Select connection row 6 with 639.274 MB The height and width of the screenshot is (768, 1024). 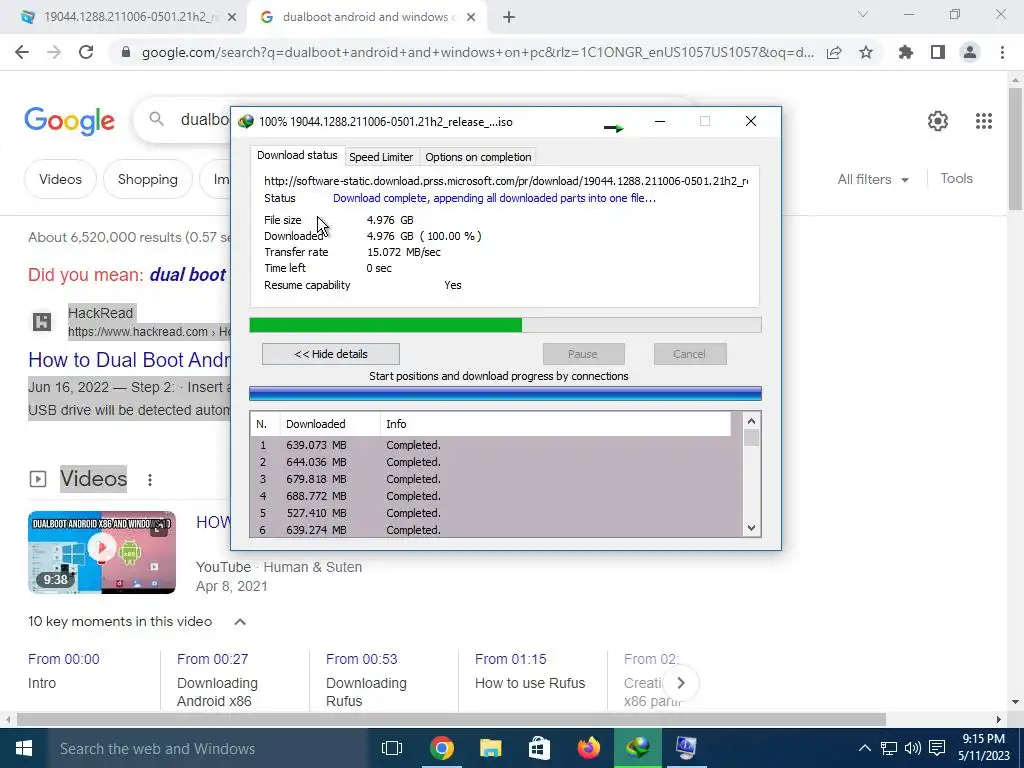point(496,530)
